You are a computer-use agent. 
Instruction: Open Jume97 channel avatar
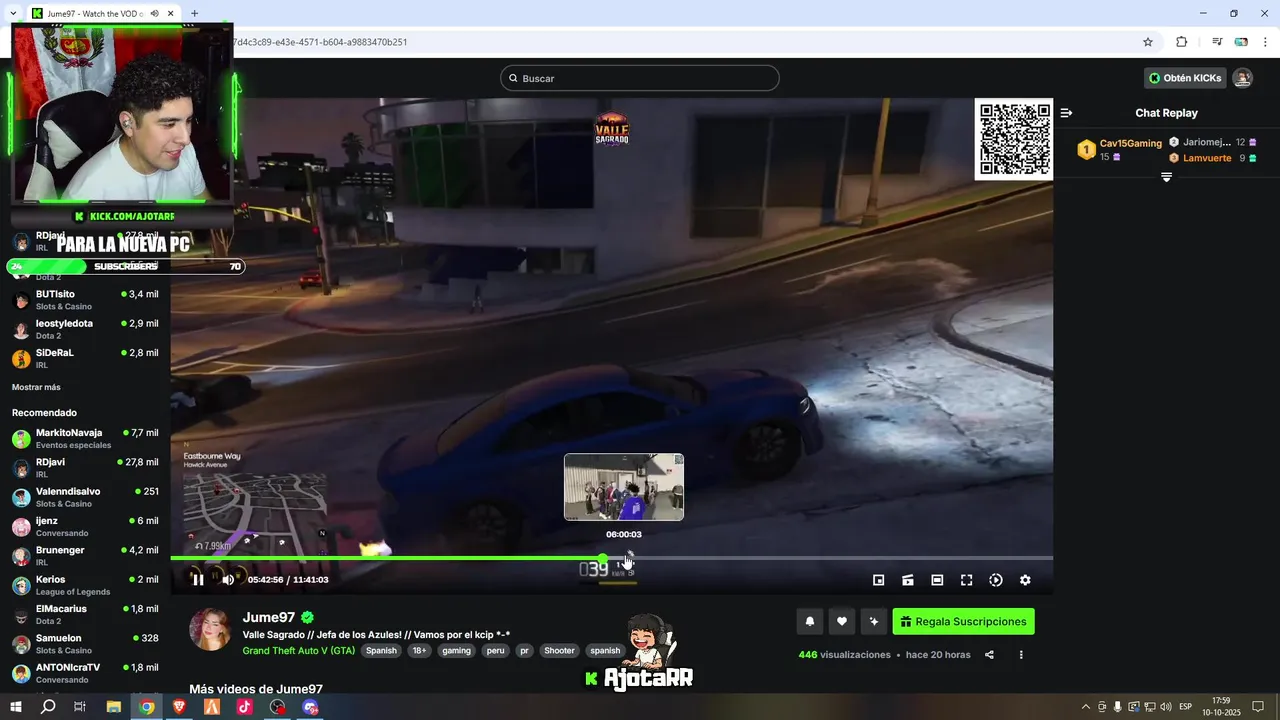(210, 629)
